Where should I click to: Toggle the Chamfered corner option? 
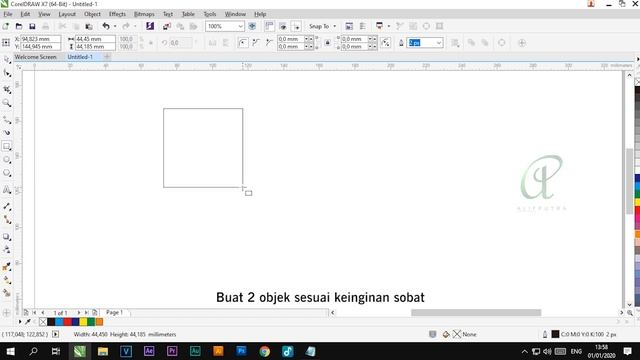269,42
